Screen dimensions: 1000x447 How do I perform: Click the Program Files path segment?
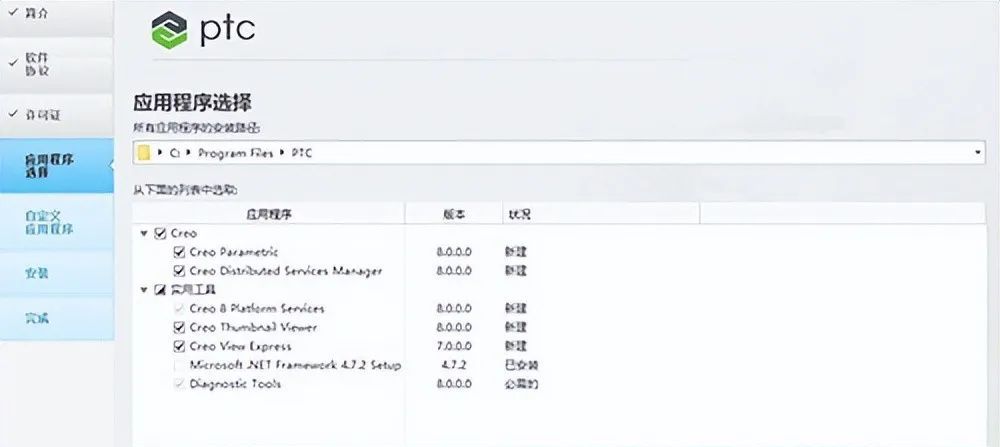(235, 153)
